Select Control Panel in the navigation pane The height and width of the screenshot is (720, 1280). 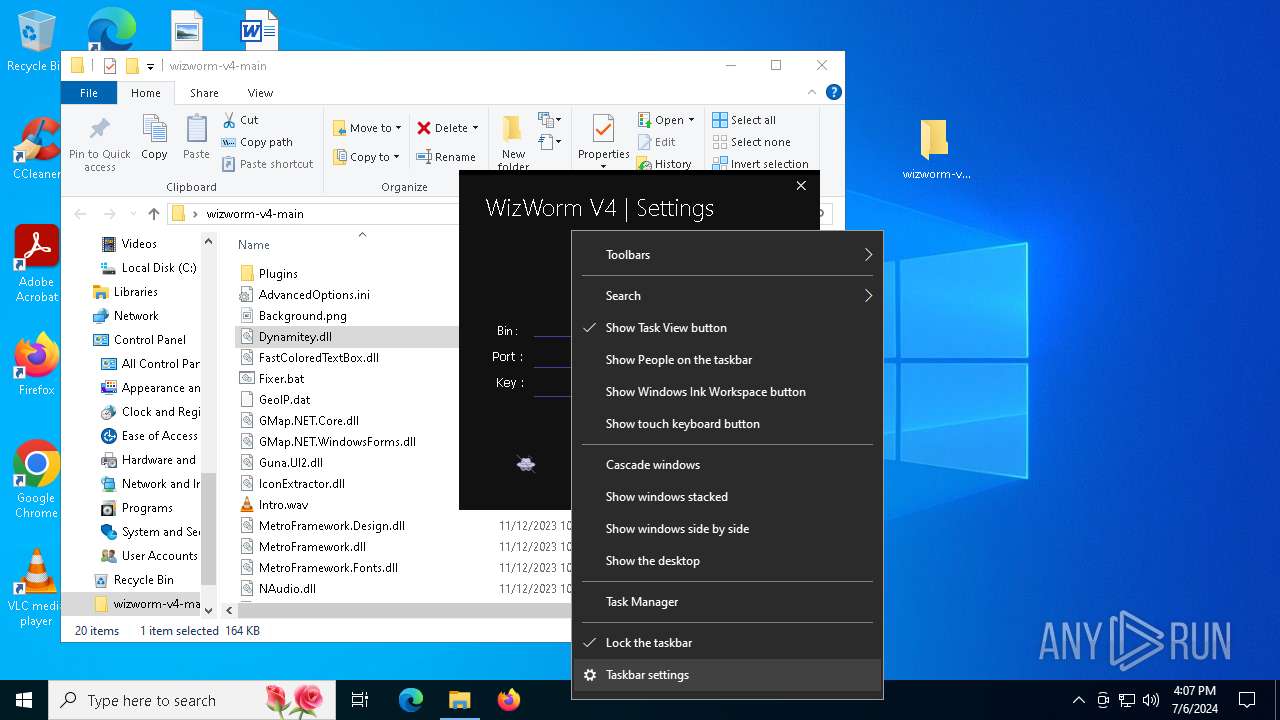coord(150,340)
